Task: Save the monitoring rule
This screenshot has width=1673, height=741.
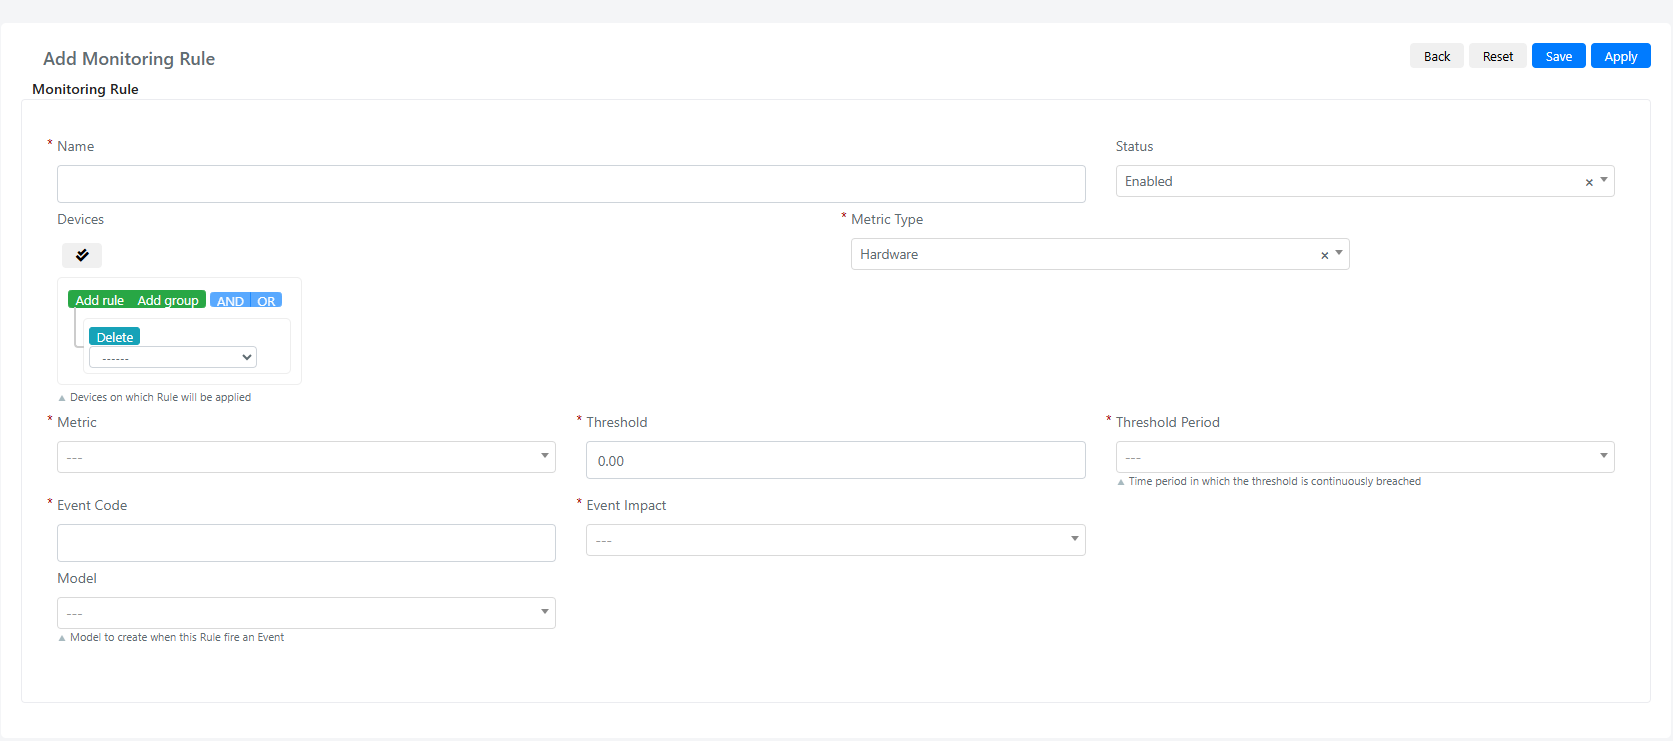Action: click(1559, 56)
